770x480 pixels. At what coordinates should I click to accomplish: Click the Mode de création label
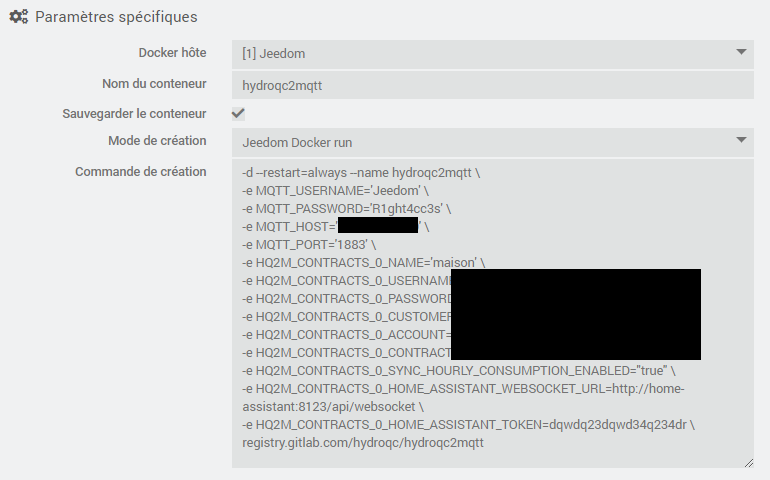(157, 141)
